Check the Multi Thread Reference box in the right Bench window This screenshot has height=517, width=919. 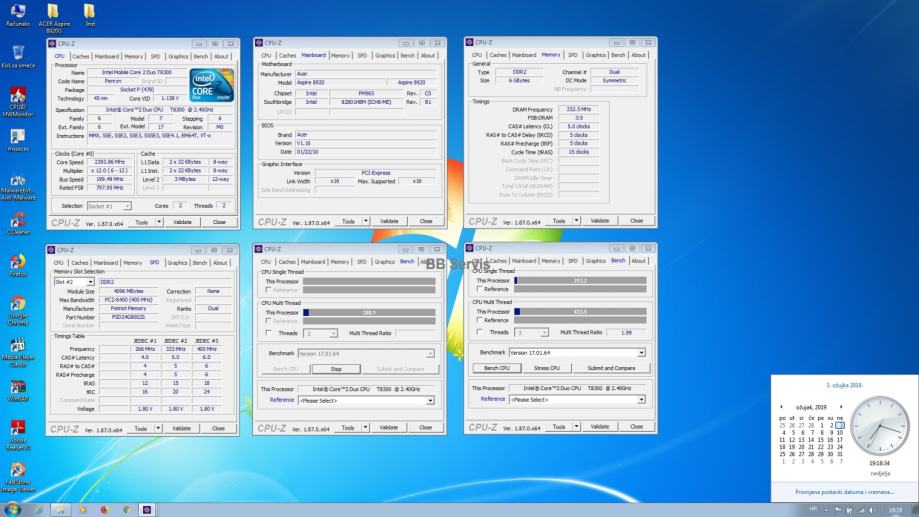point(479,320)
